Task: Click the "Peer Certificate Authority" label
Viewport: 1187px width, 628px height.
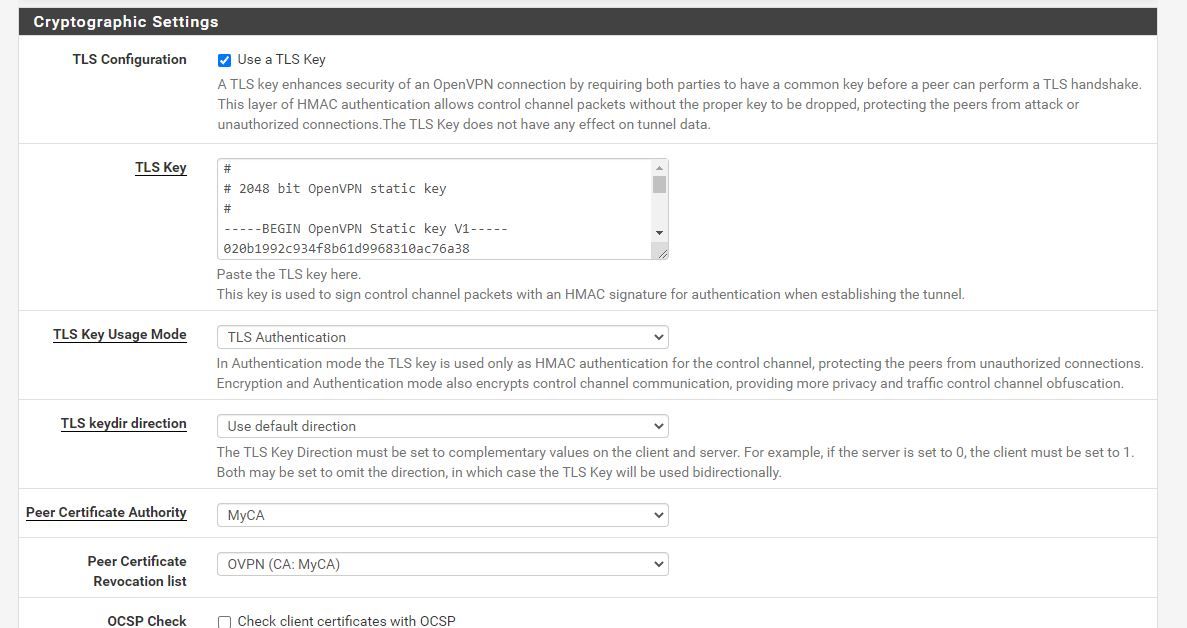Action: coord(106,512)
